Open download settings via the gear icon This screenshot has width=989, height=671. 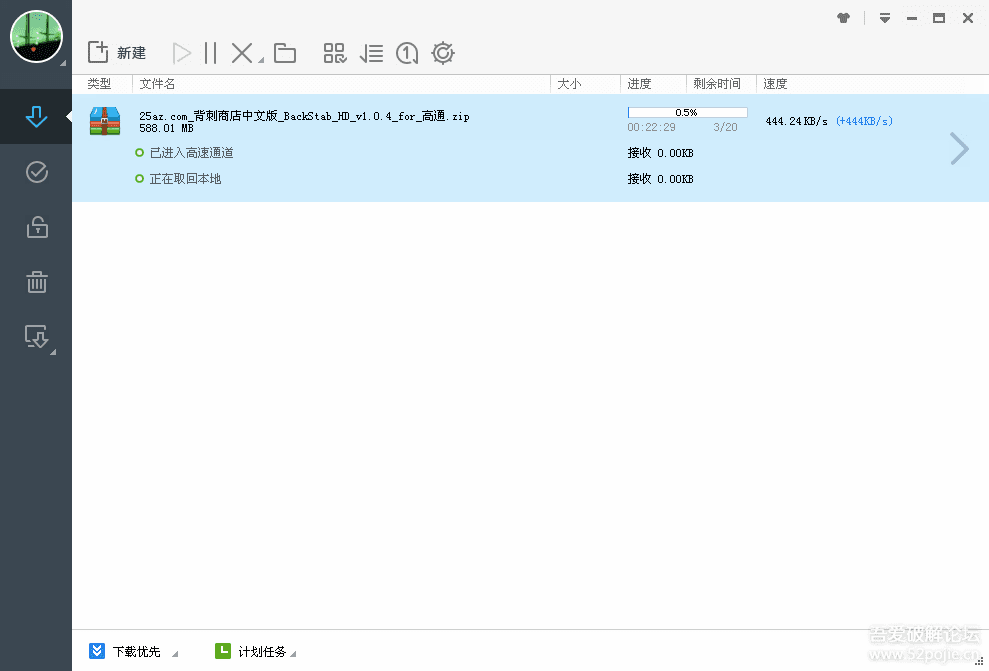pos(442,52)
